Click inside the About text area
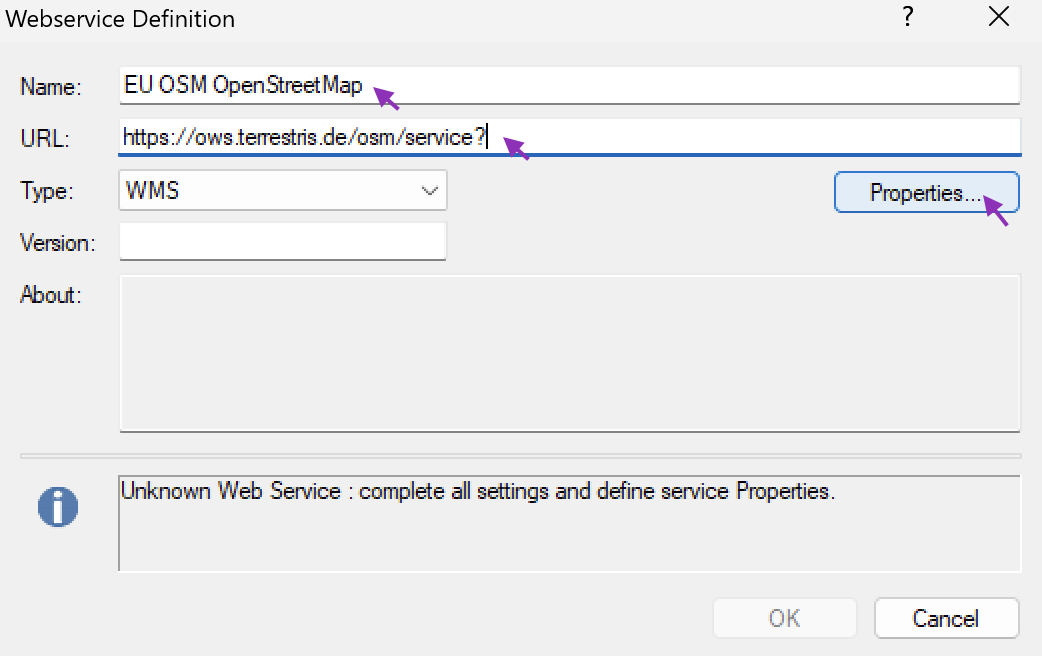Viewport: 1042px width, 656px height. click(x=570, y=354)
